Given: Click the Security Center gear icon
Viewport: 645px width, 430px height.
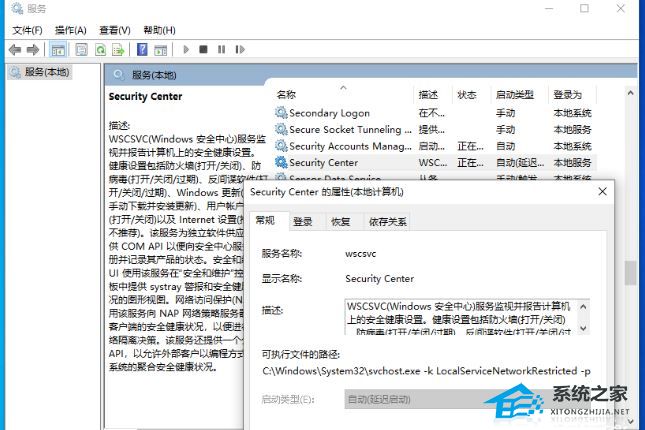Looking at the screenshot, I should [x=281, y=162].
